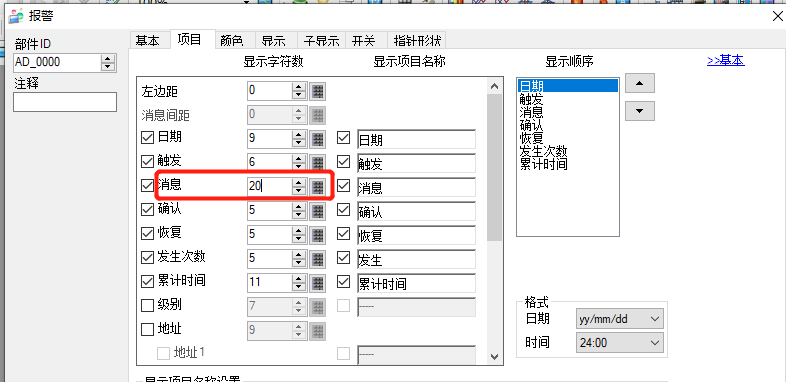The width and height of the screenshot is (786, 382).
Task: Toggle item name checkbox beside 消息 name field
Action: pyautogui.click(x=343, y=185)
